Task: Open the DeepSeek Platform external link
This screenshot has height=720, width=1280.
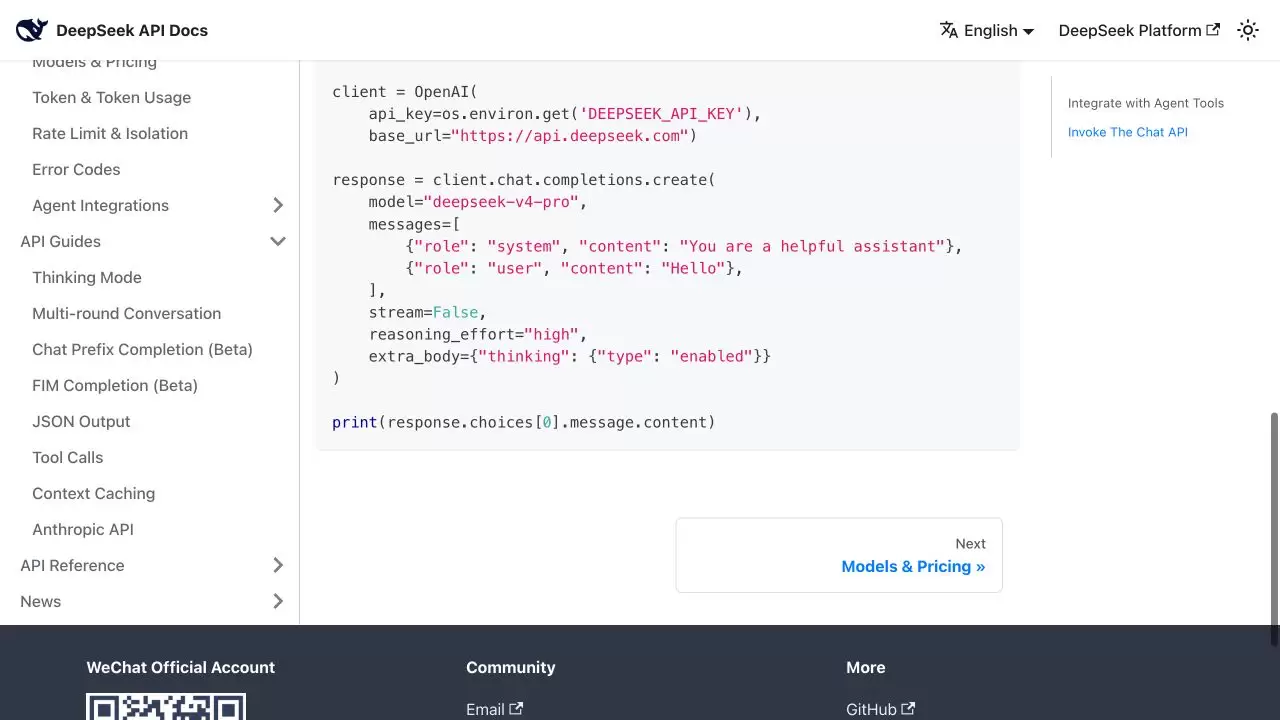Action: [x=1139, y=30]
